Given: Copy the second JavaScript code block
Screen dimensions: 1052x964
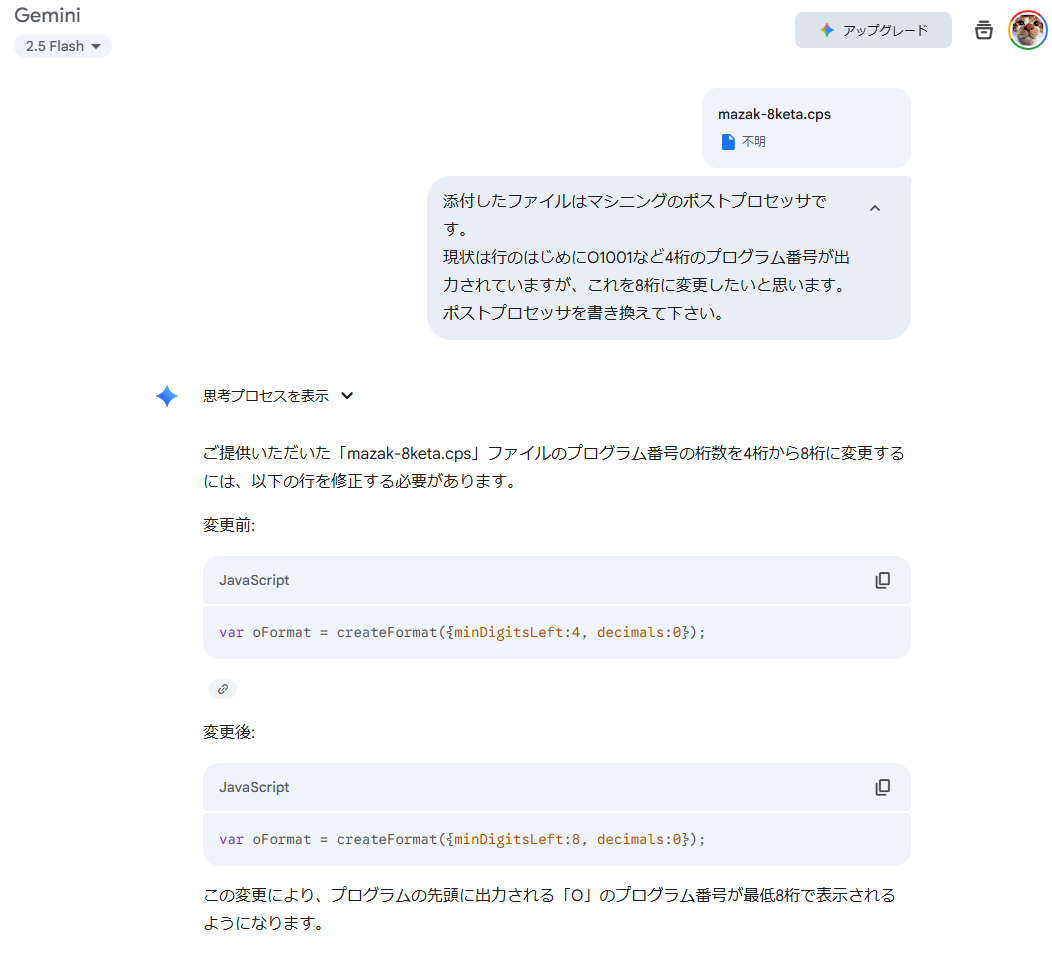Looking at the screenshot, I should click(882, 788).
